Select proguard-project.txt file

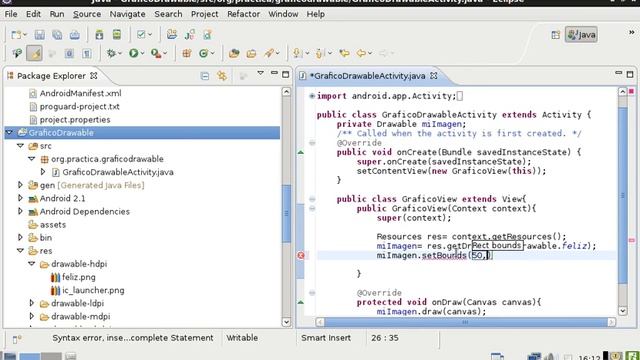[x=74, y=107]
